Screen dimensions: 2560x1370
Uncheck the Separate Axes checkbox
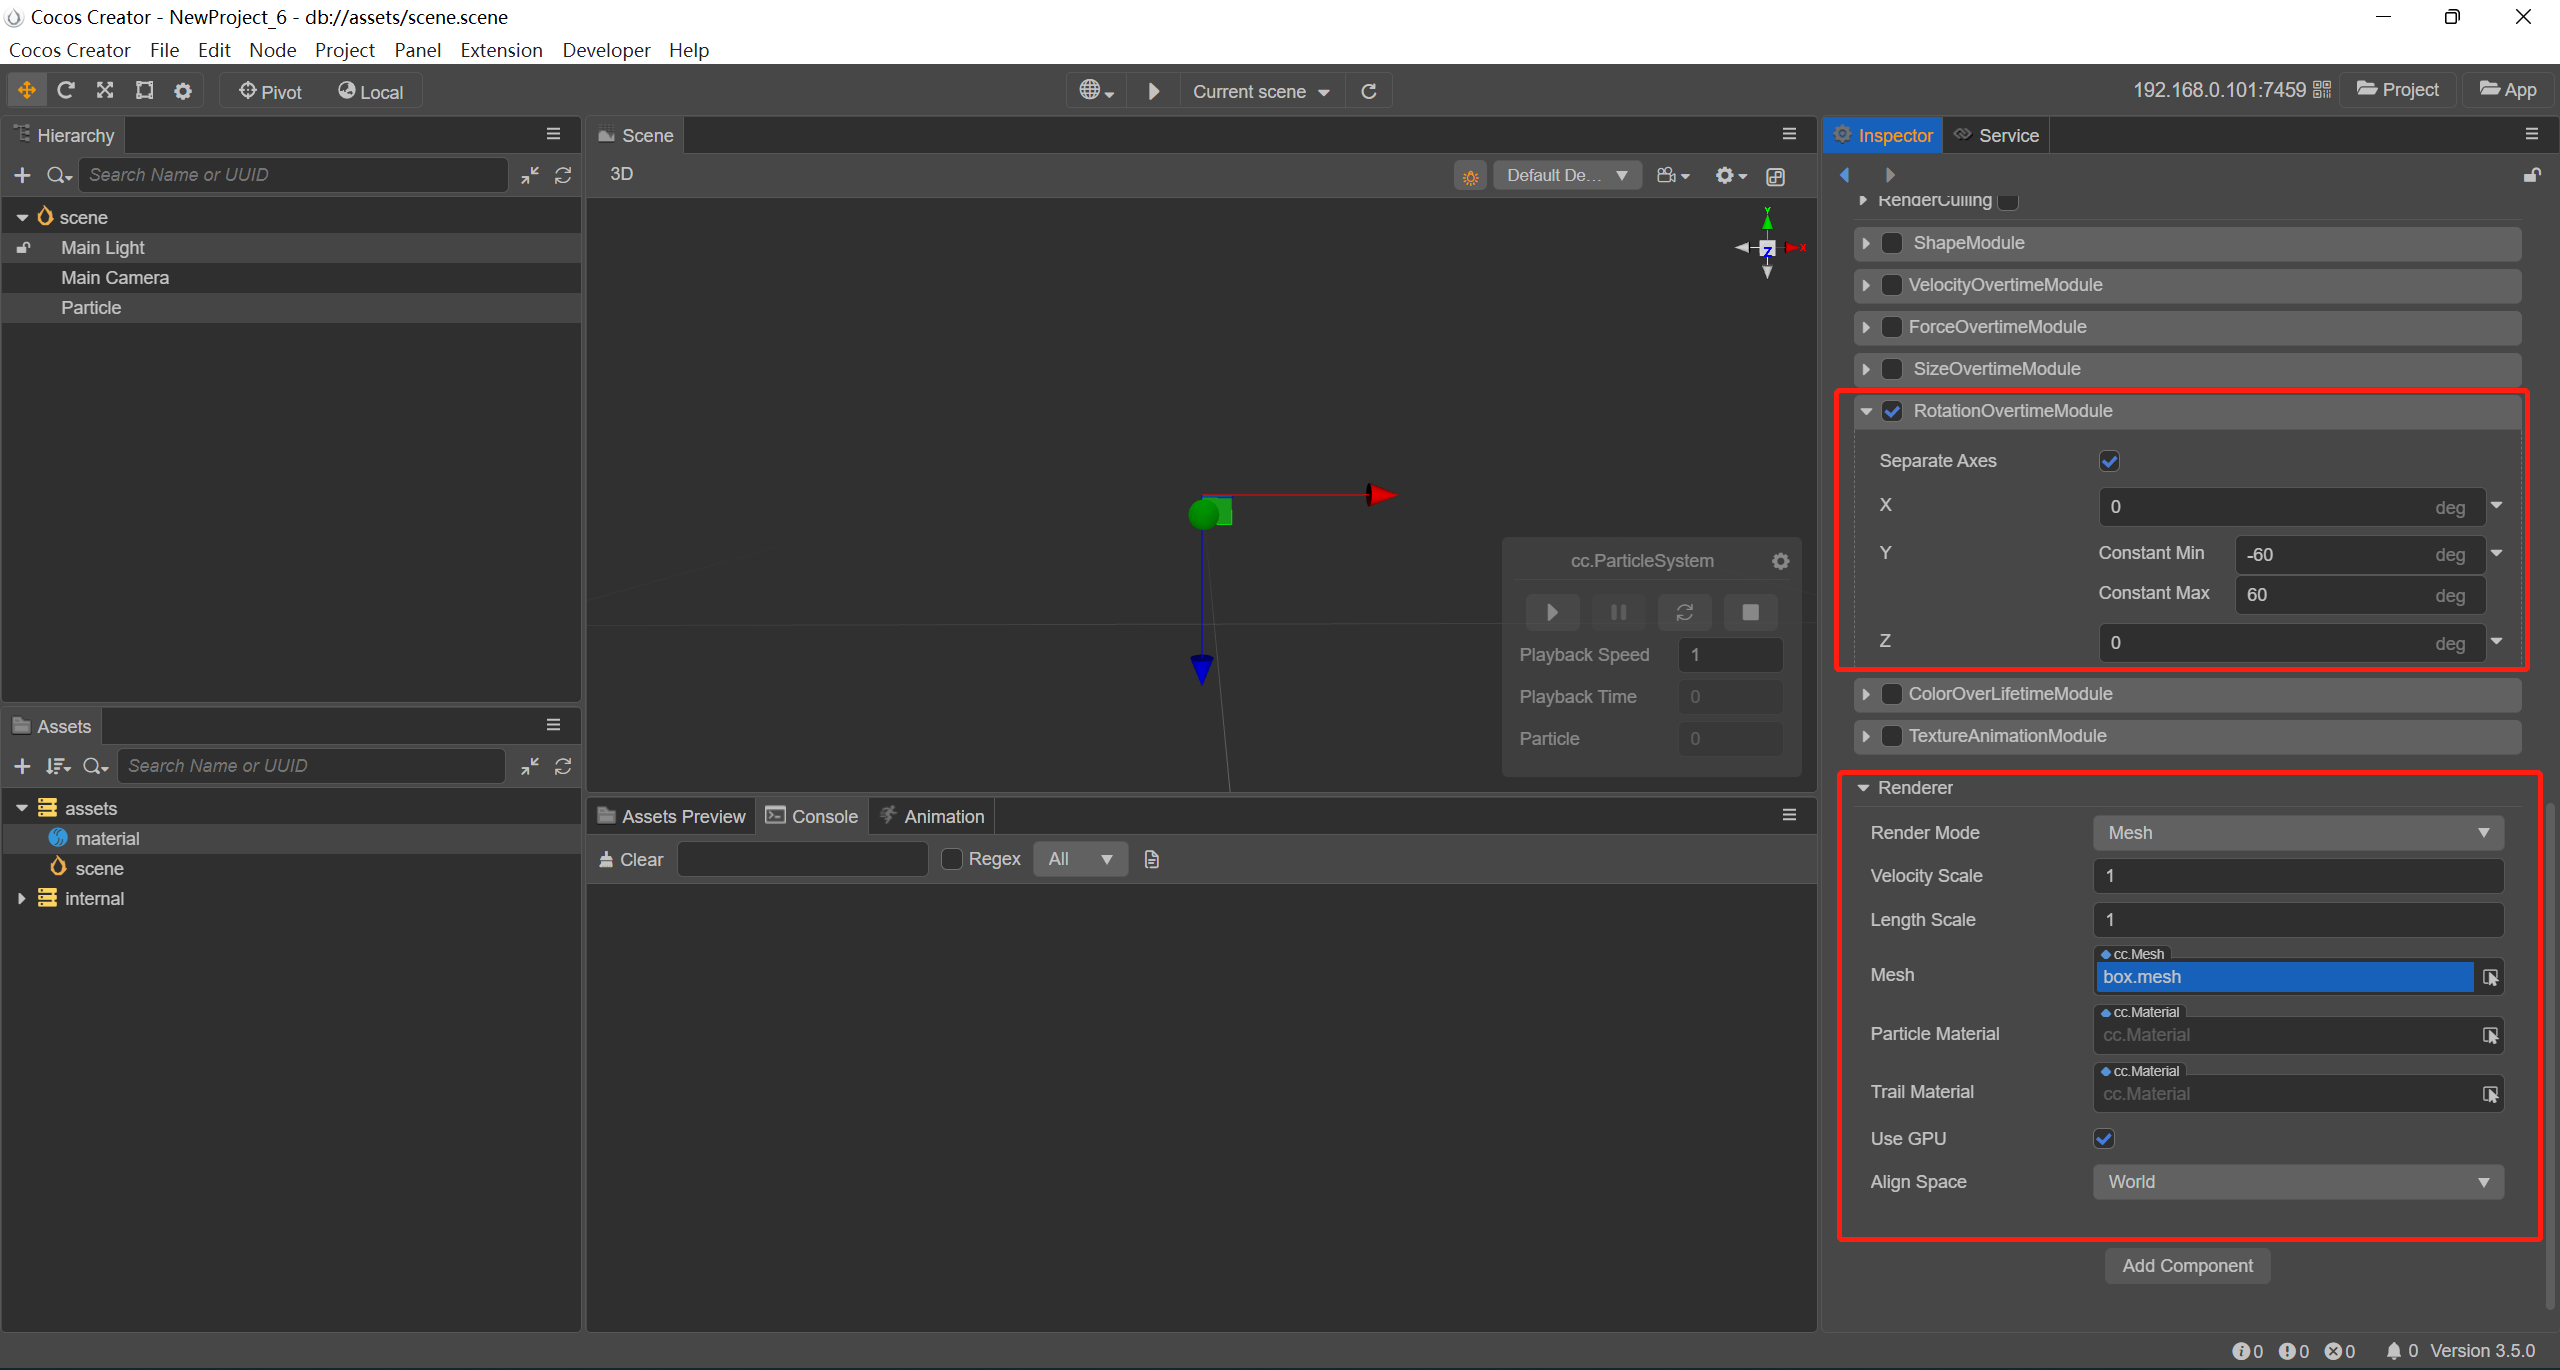[2109, 461]
